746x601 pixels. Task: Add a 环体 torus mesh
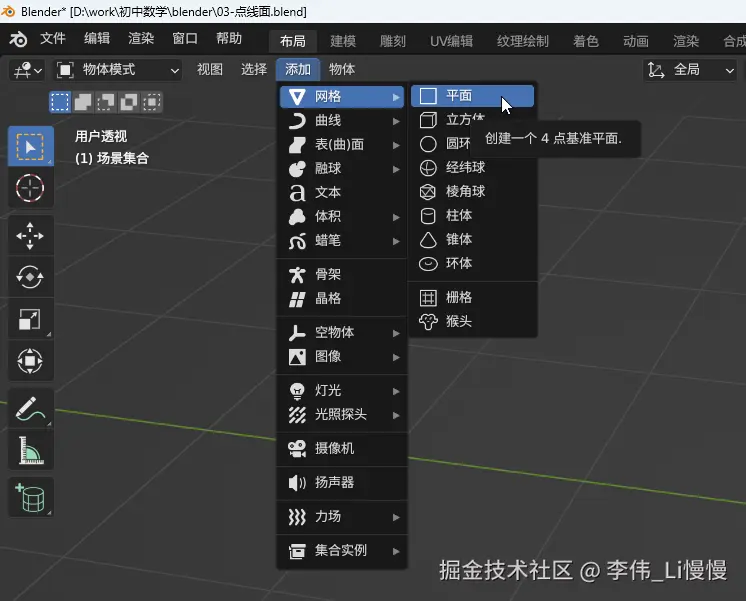click(472, 264)
